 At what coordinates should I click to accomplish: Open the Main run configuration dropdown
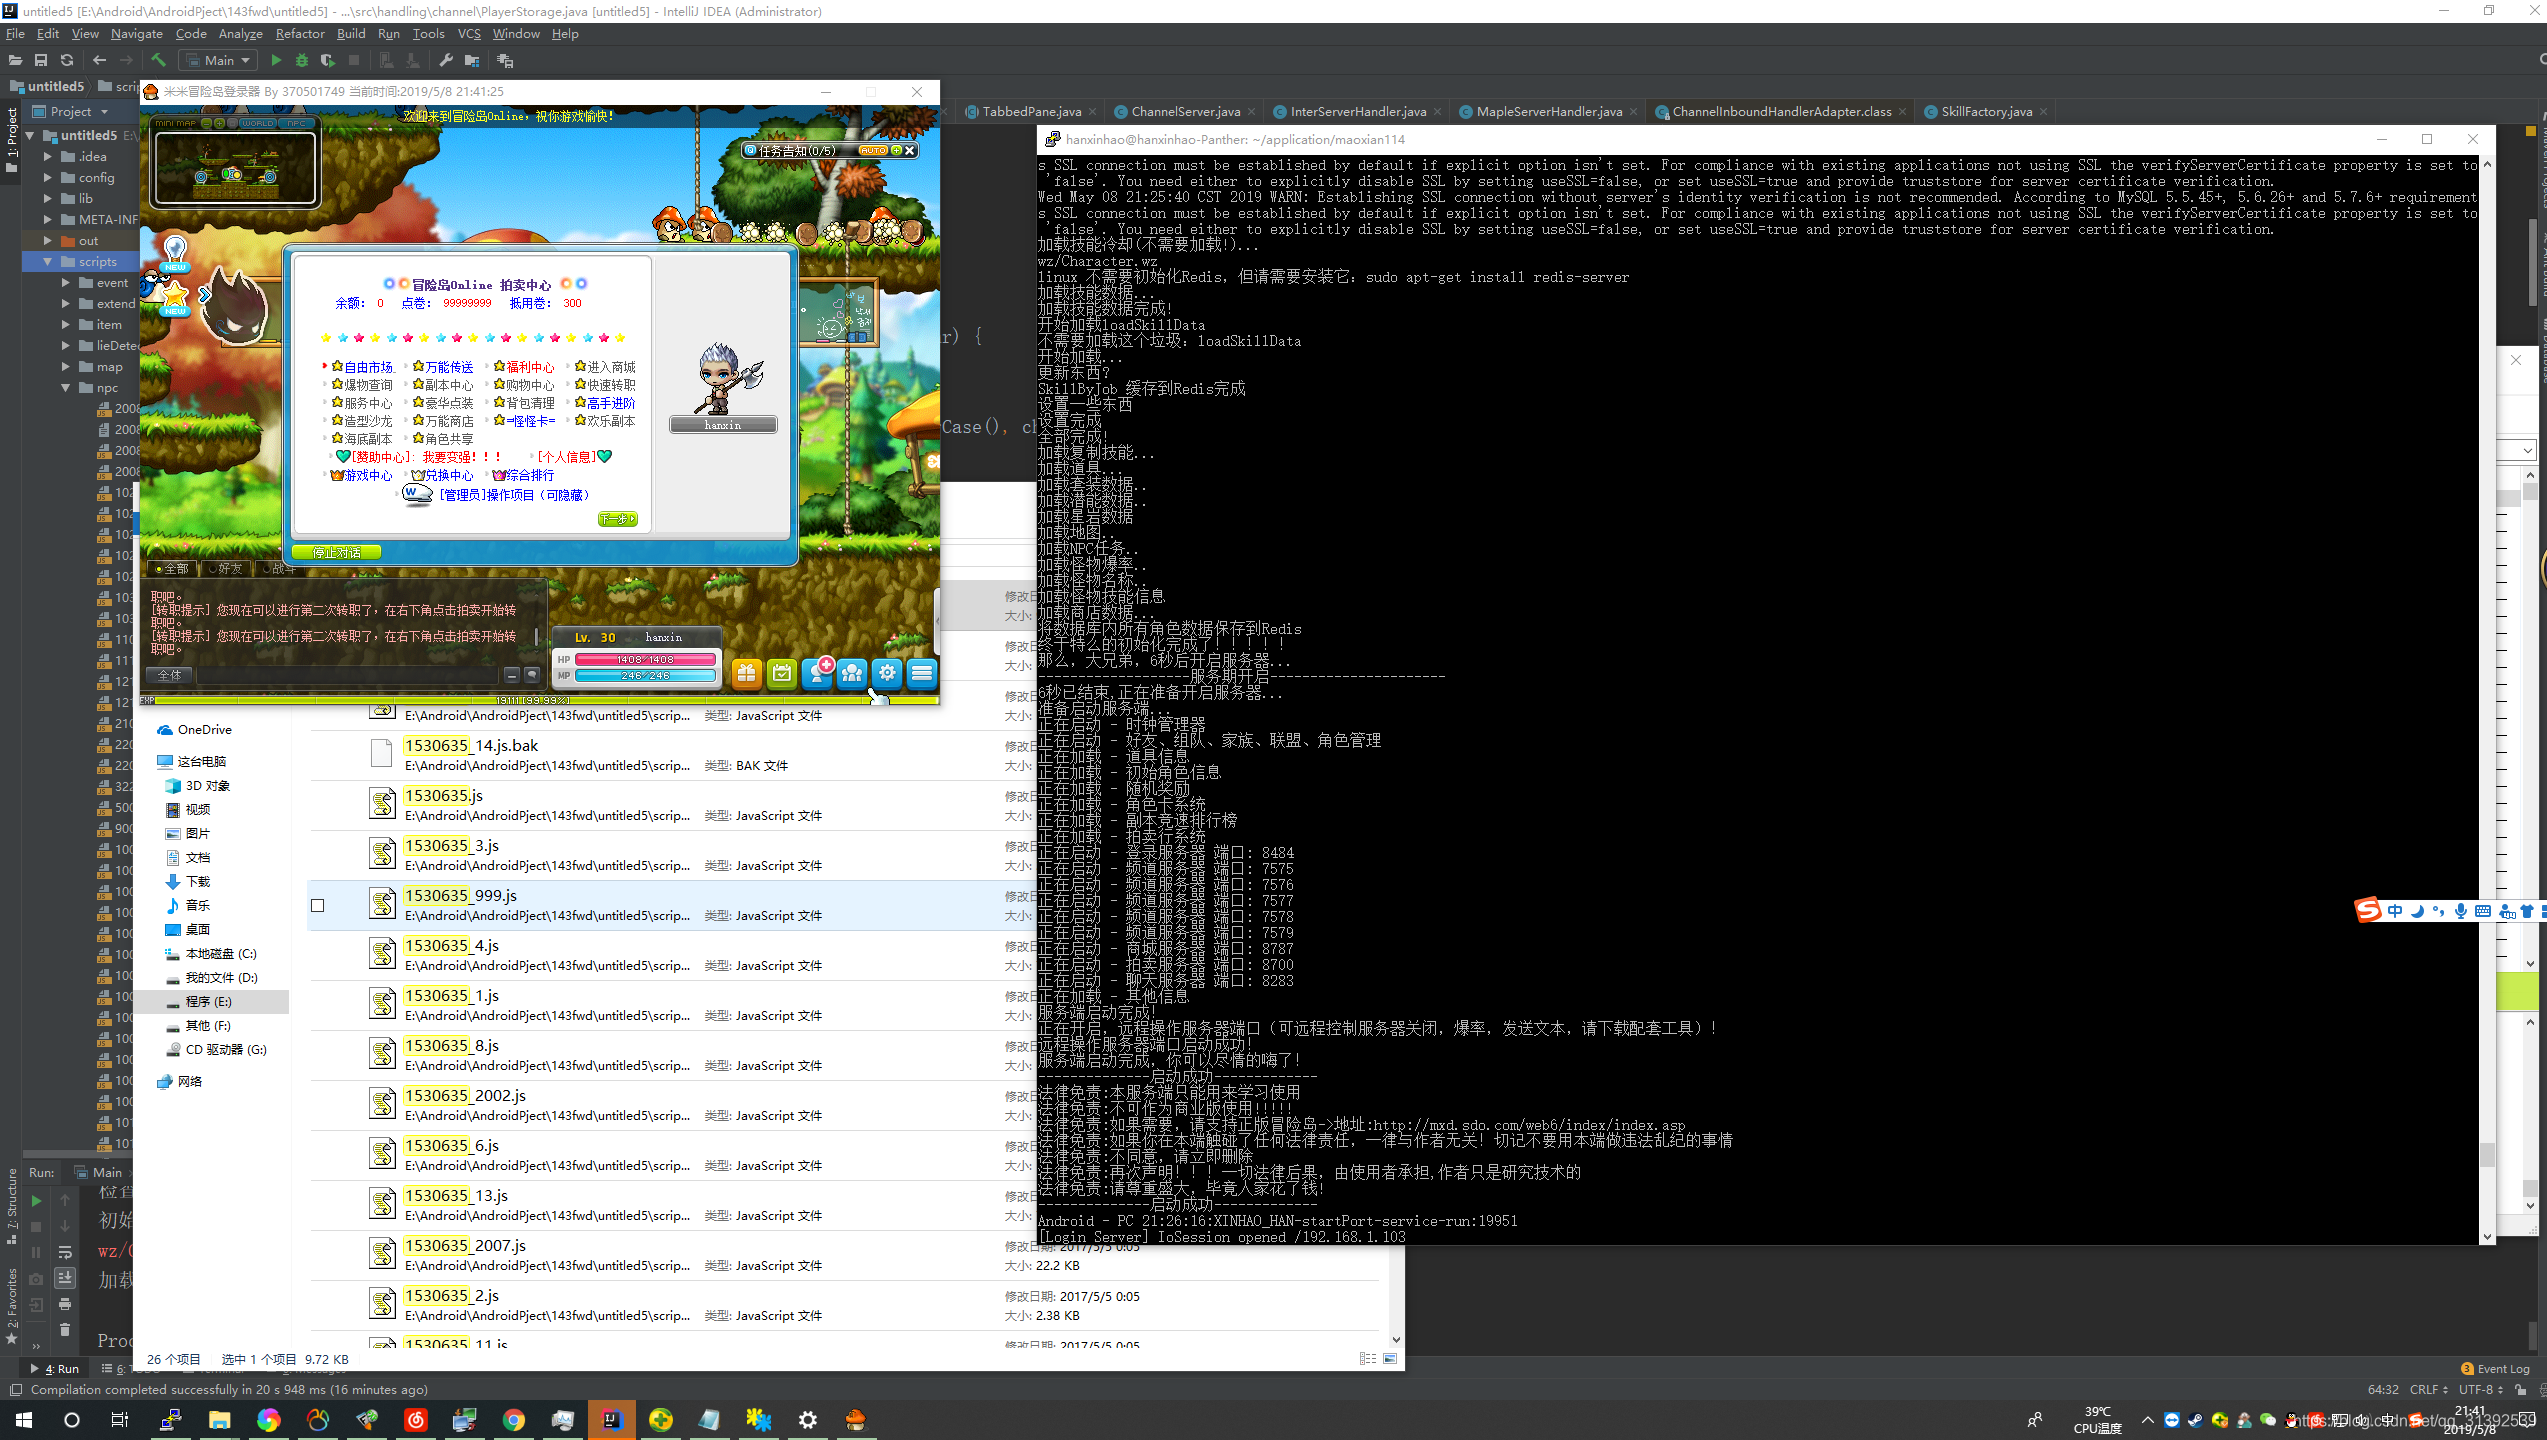(218, 61)
